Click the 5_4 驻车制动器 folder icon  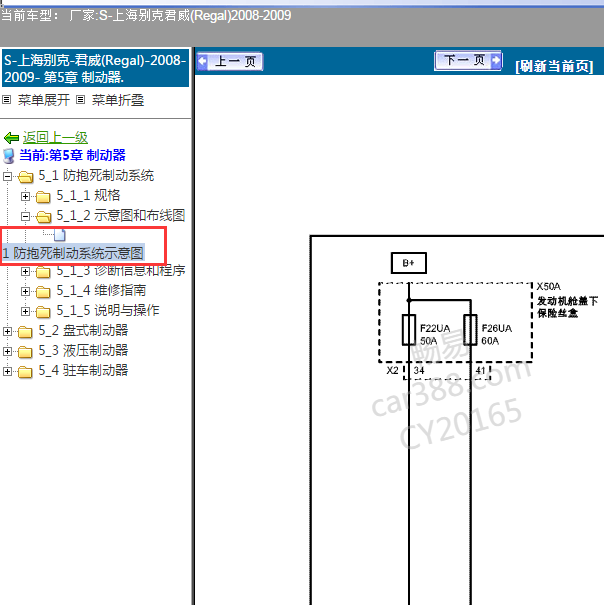(25, 372)
